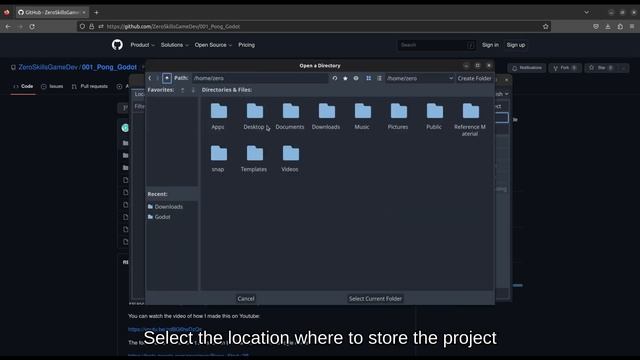Switch to list view mode

(x=379, y=78)
